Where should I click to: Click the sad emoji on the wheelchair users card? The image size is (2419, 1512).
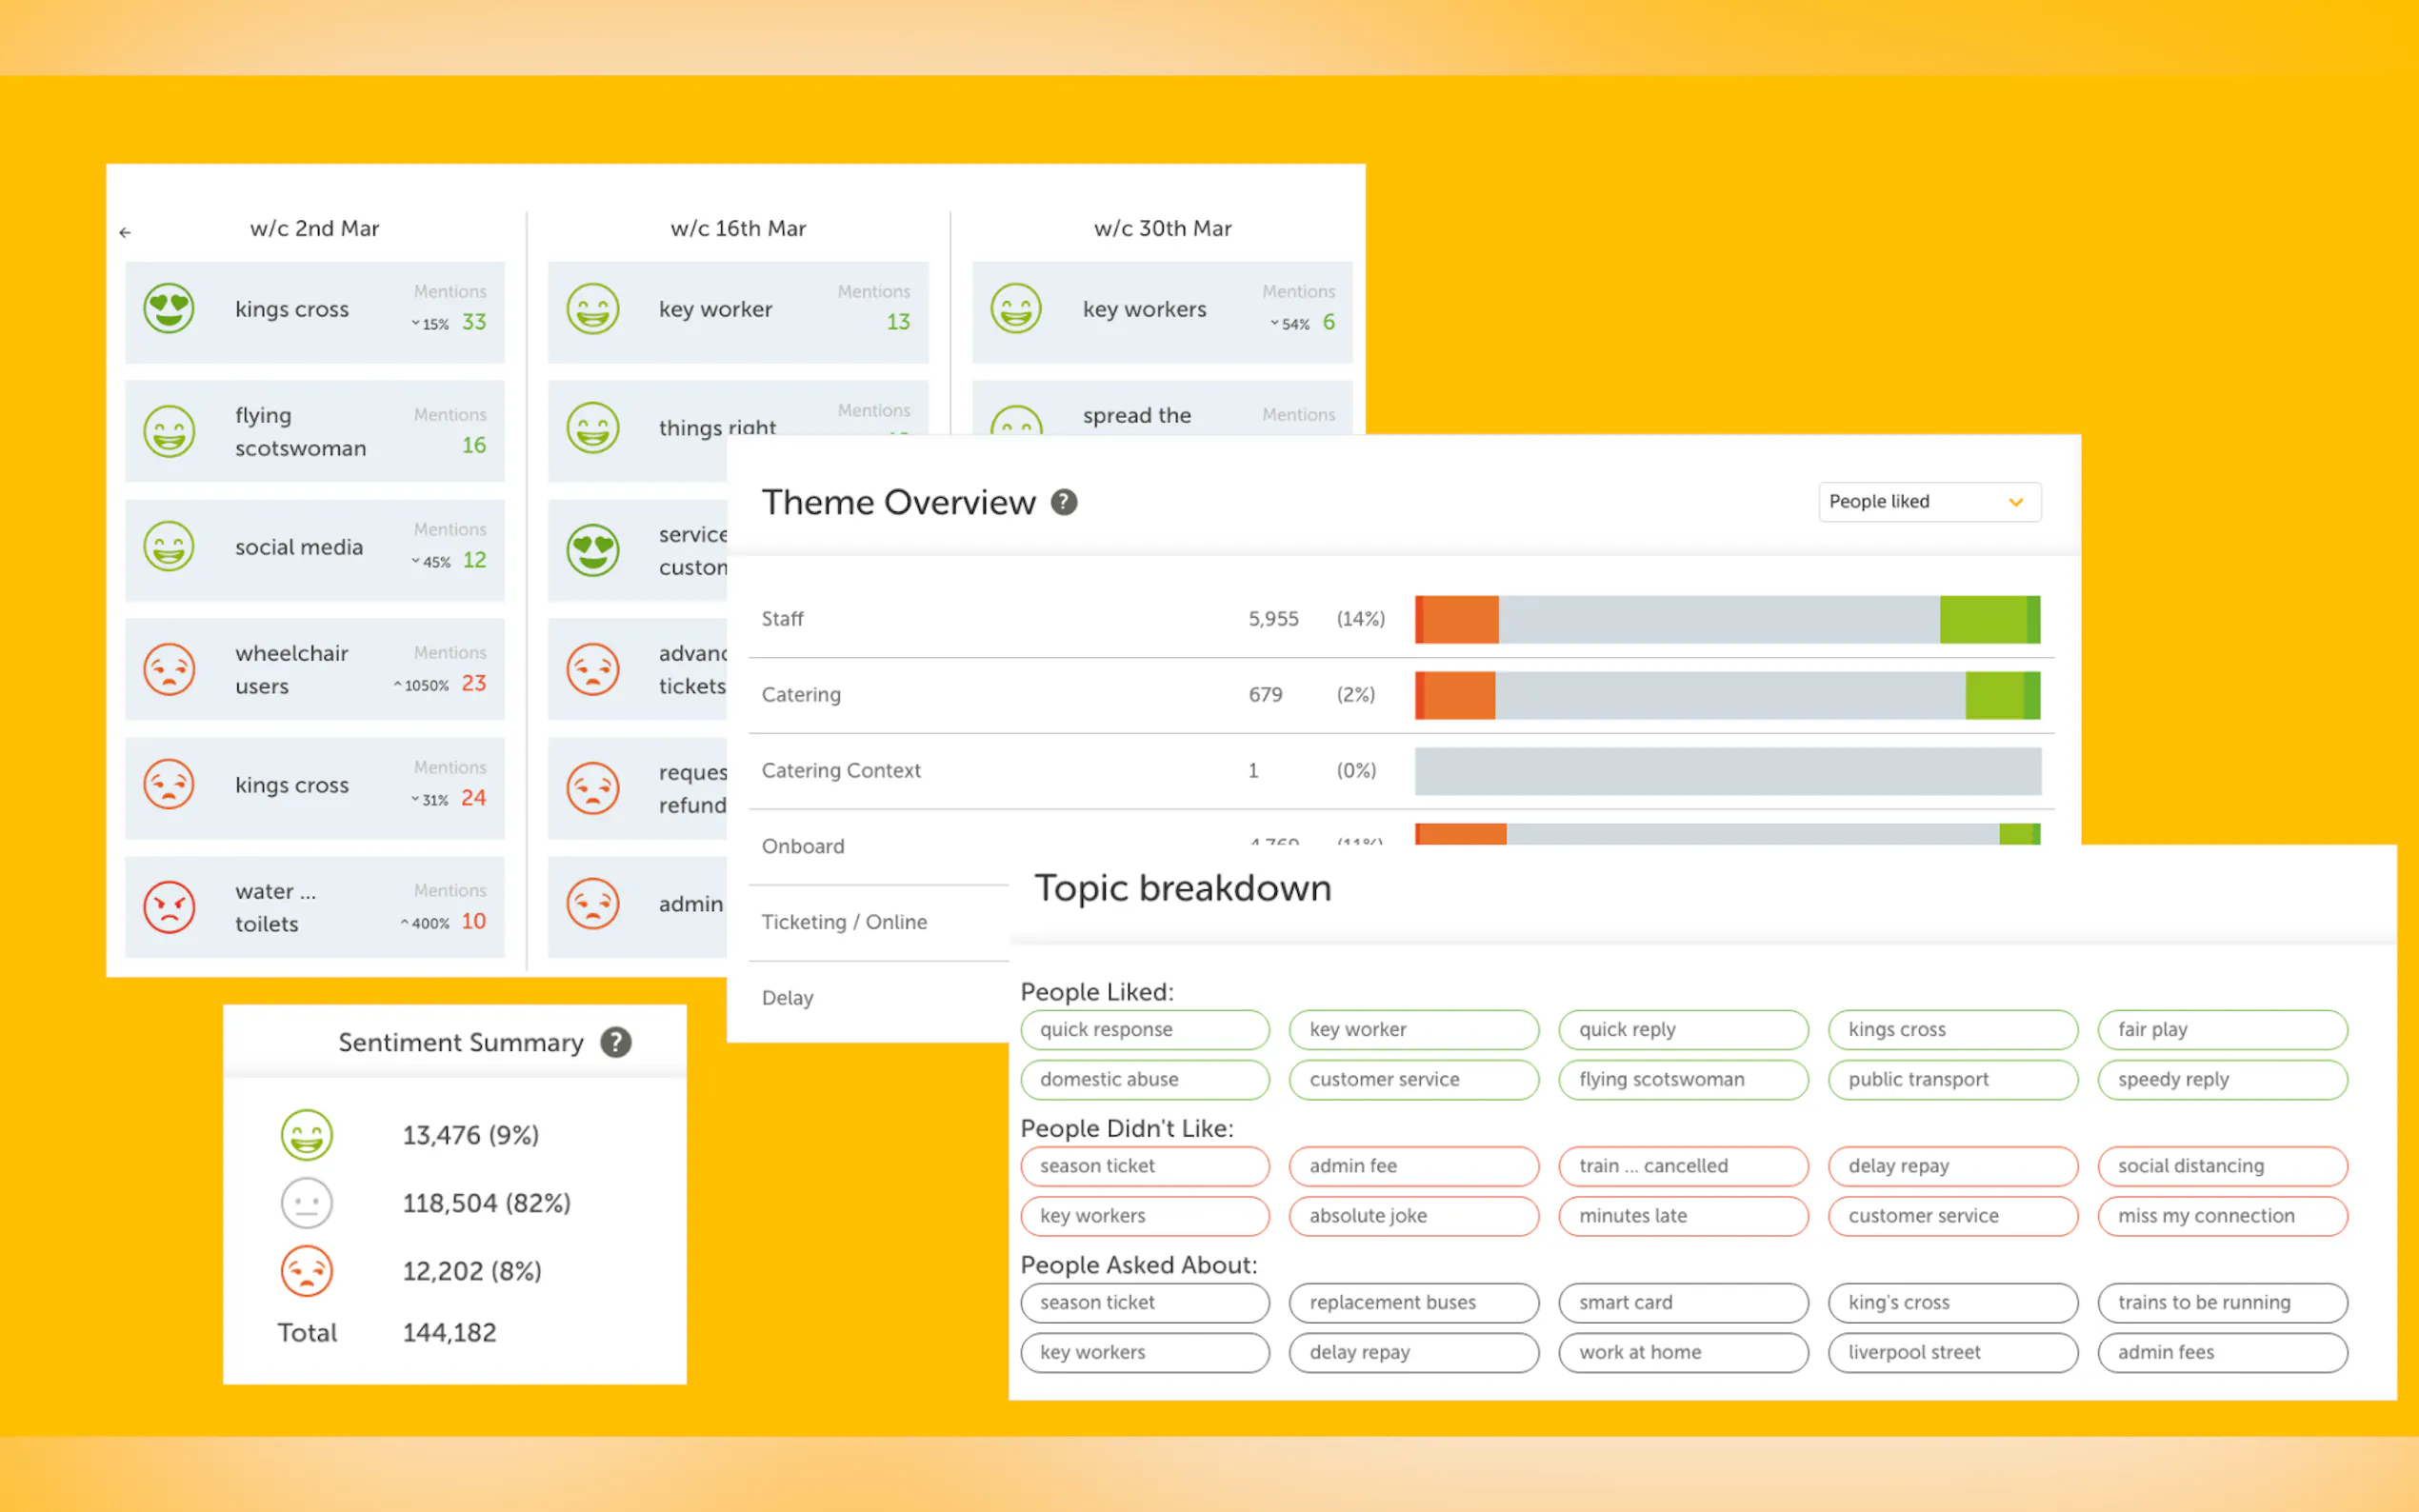[x=169, y=669]
